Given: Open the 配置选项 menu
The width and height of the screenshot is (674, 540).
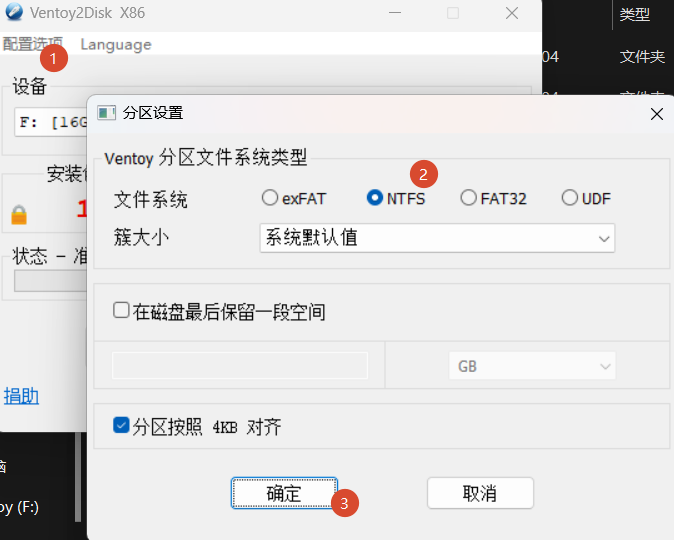Looking at the screenshot, I should [33, 44].
